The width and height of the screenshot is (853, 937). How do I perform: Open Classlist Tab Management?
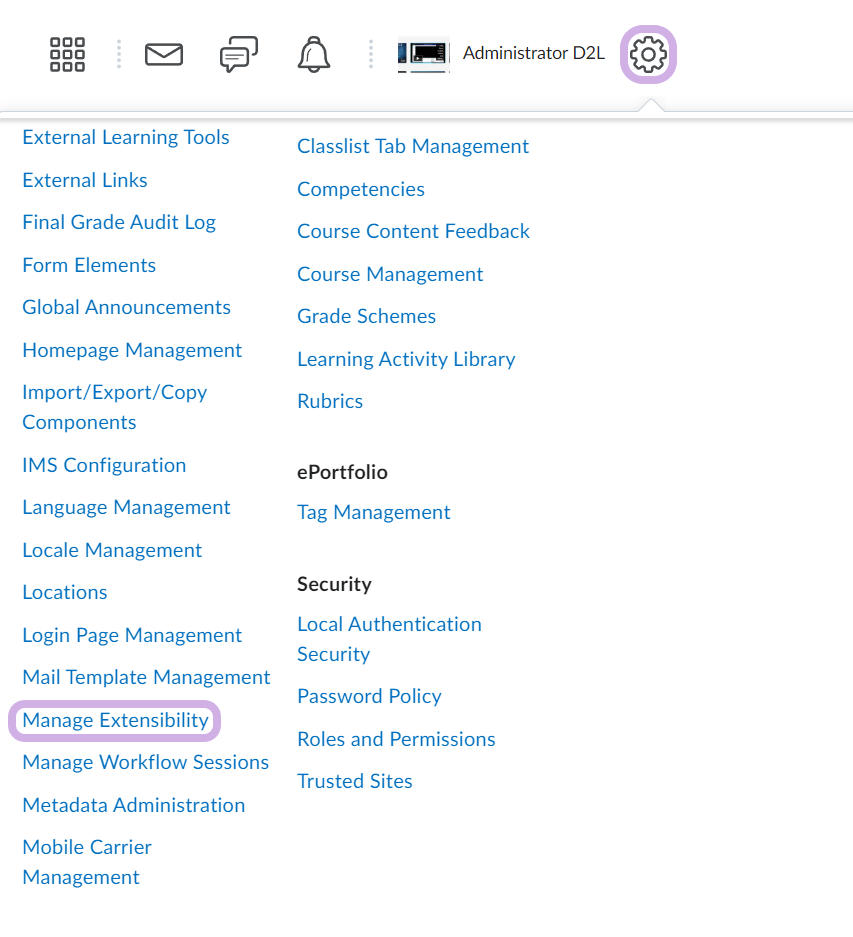click(413, 146)
